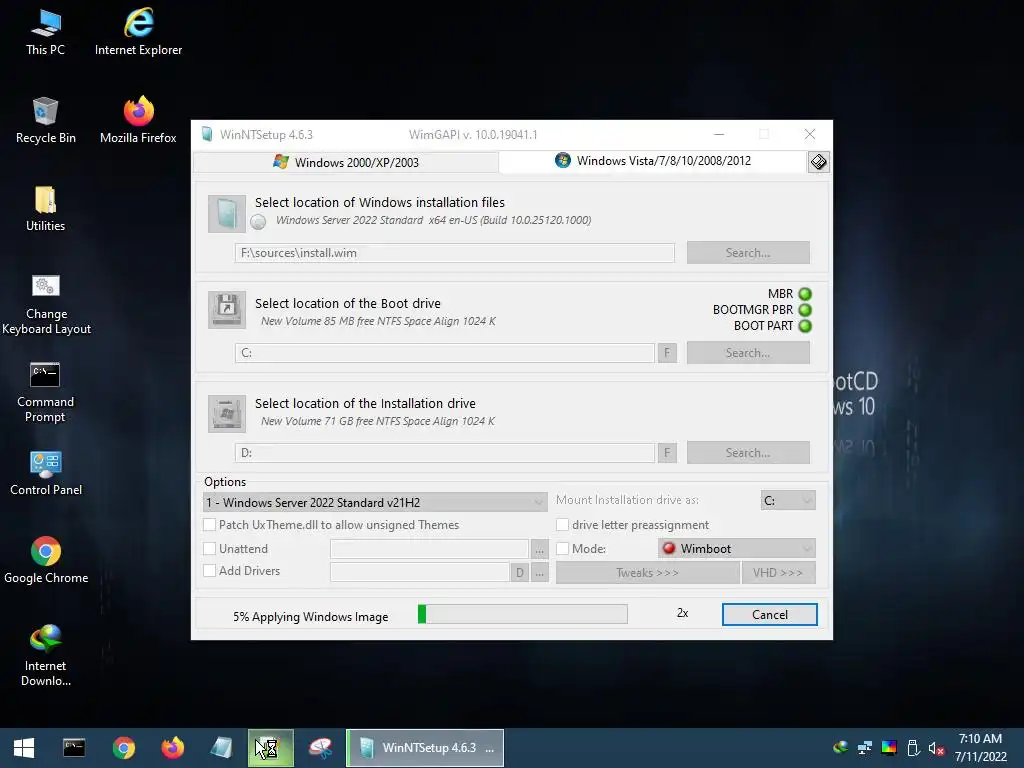Viewport: 1024px width, 768px height.
Task: Launch Internet Explorer from desktop
Action: [x=138, y=31]
